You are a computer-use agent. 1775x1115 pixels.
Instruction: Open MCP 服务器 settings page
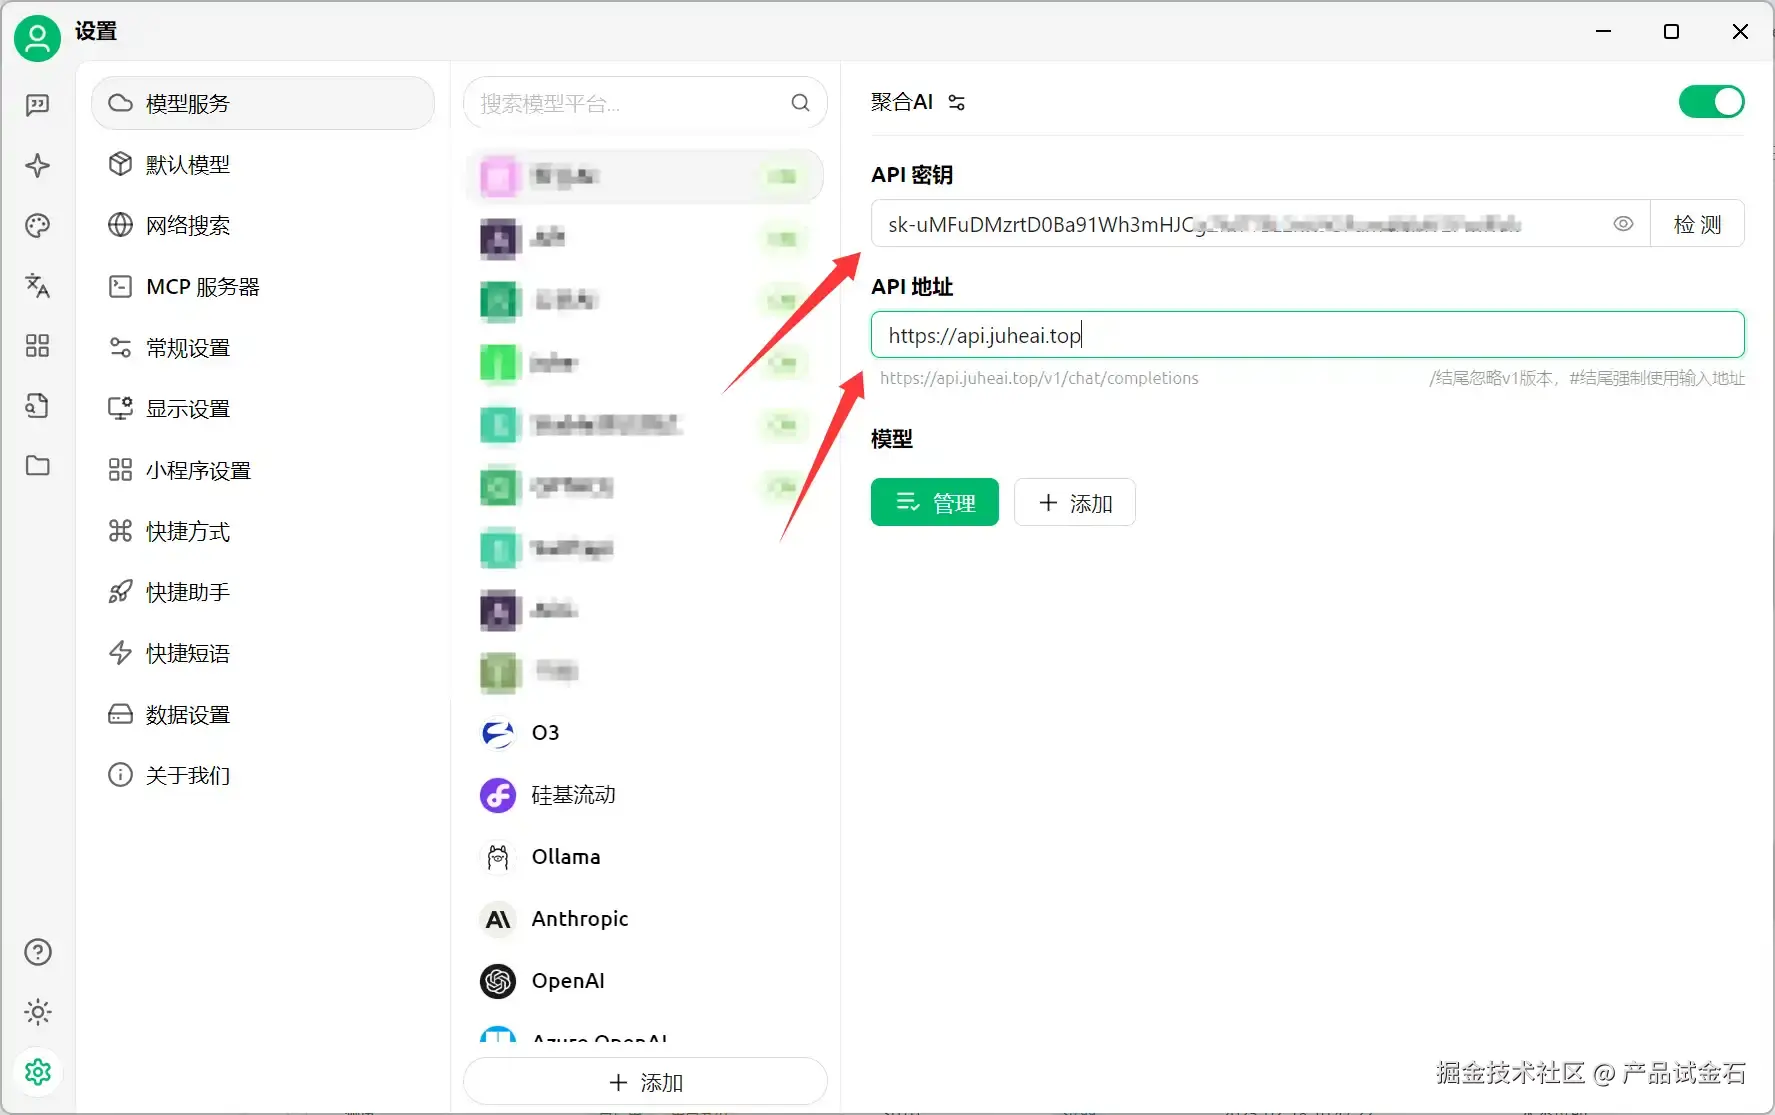(x=202, y=286)
